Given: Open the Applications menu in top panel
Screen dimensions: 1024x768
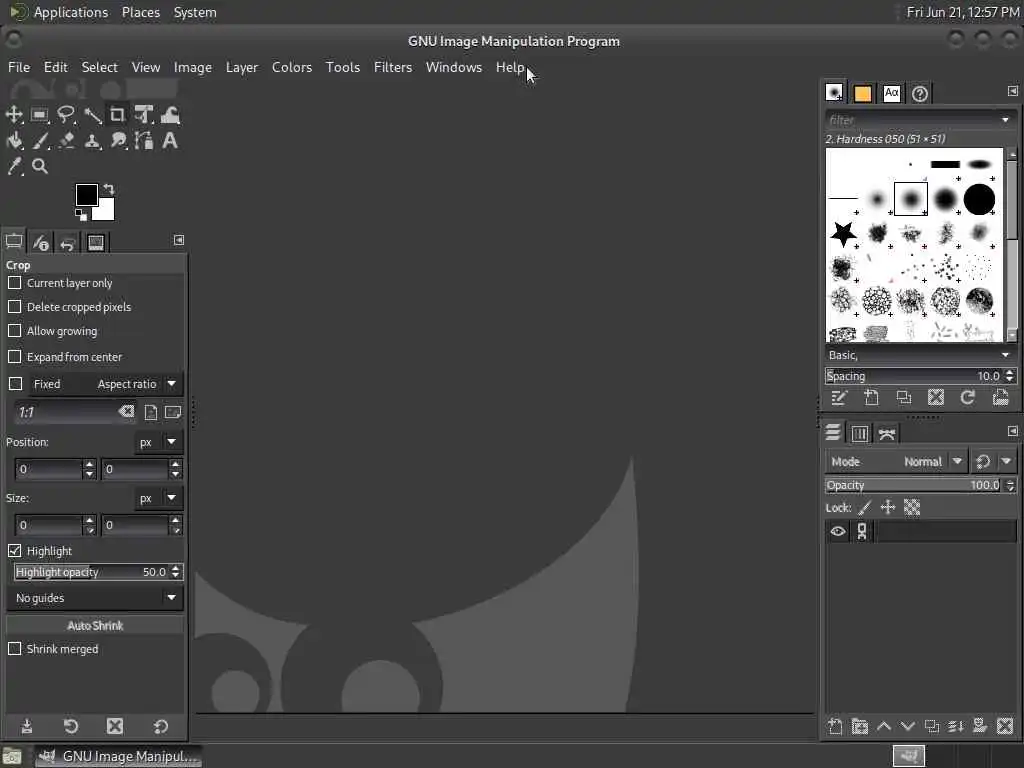Looking at the screenshot, I should tap(71, 12).
